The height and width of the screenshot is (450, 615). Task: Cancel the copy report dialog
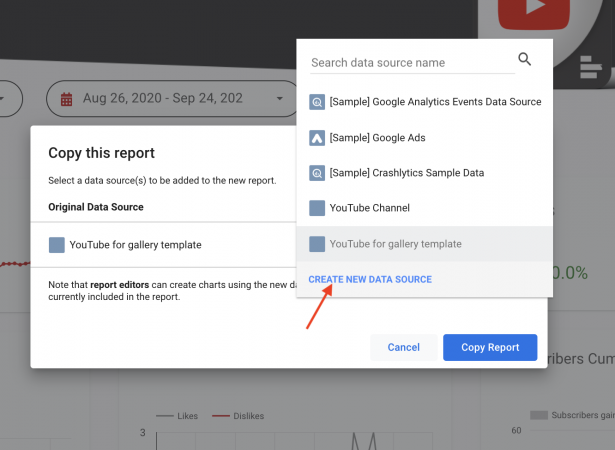tap(404, 347)
